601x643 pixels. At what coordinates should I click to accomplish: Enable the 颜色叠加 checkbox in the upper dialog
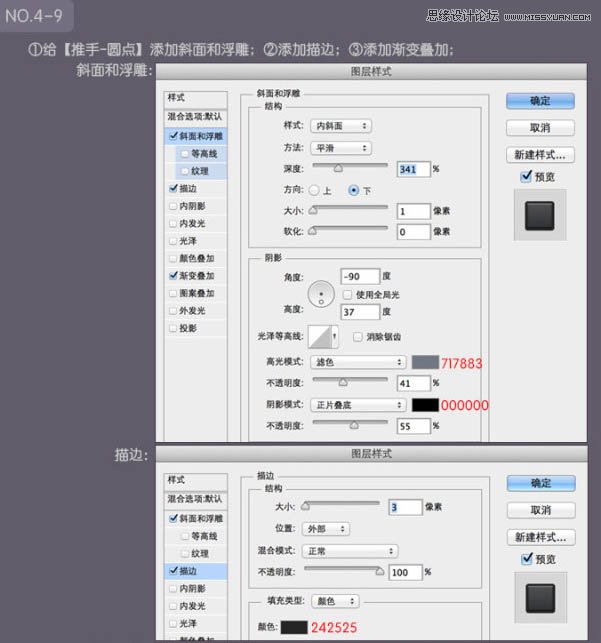pyautogui.click(x=173, y=258)
